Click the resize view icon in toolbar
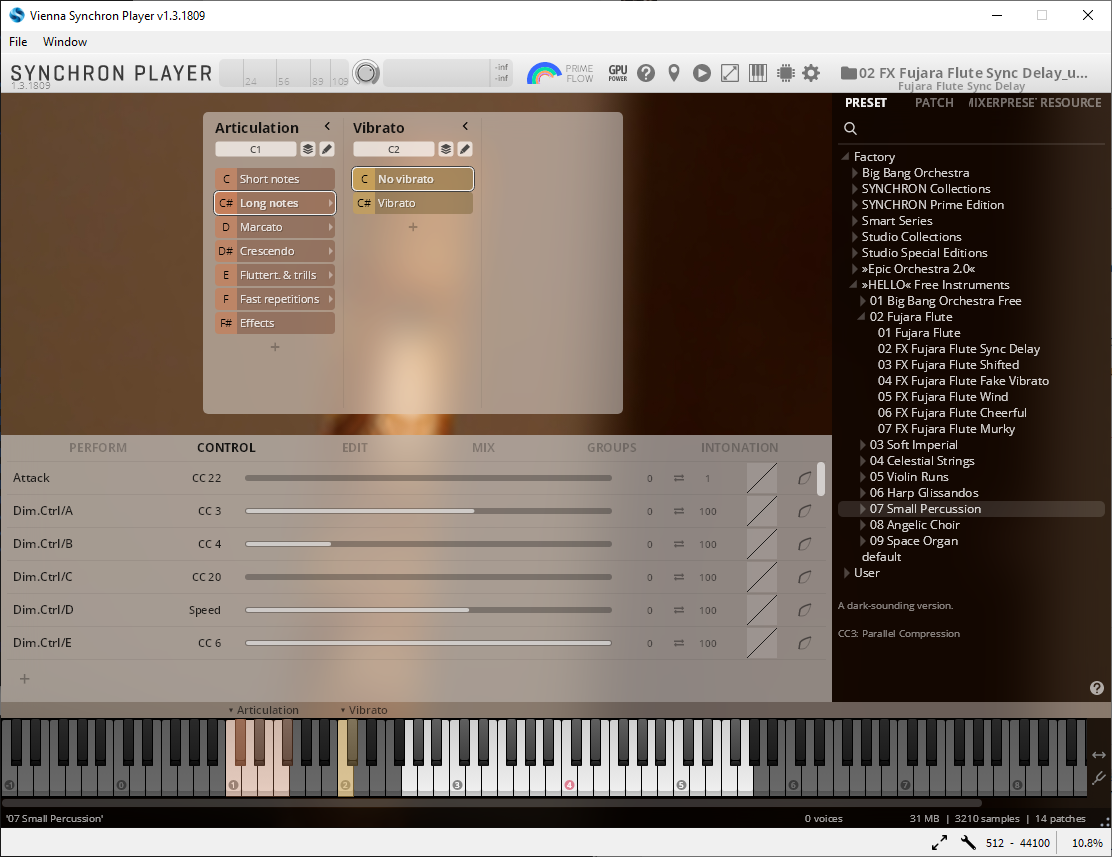1112x857 pixels. [x=730, y=72]
